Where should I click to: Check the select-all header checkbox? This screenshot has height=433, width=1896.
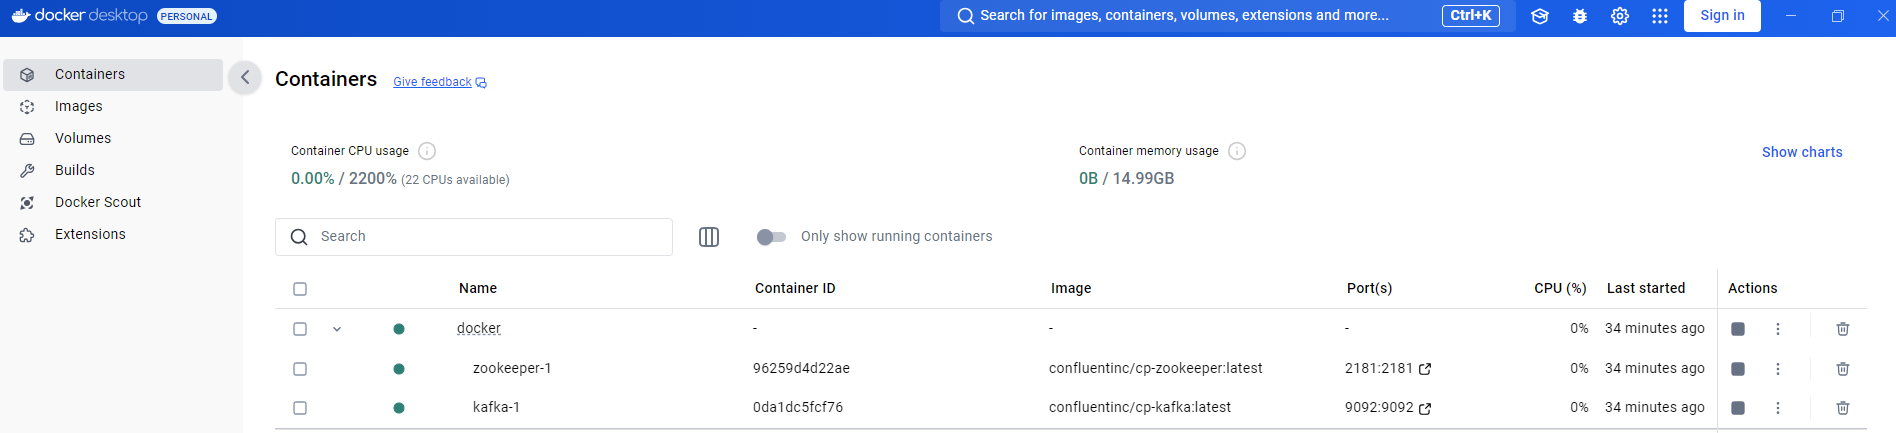[x=300, y=289]
